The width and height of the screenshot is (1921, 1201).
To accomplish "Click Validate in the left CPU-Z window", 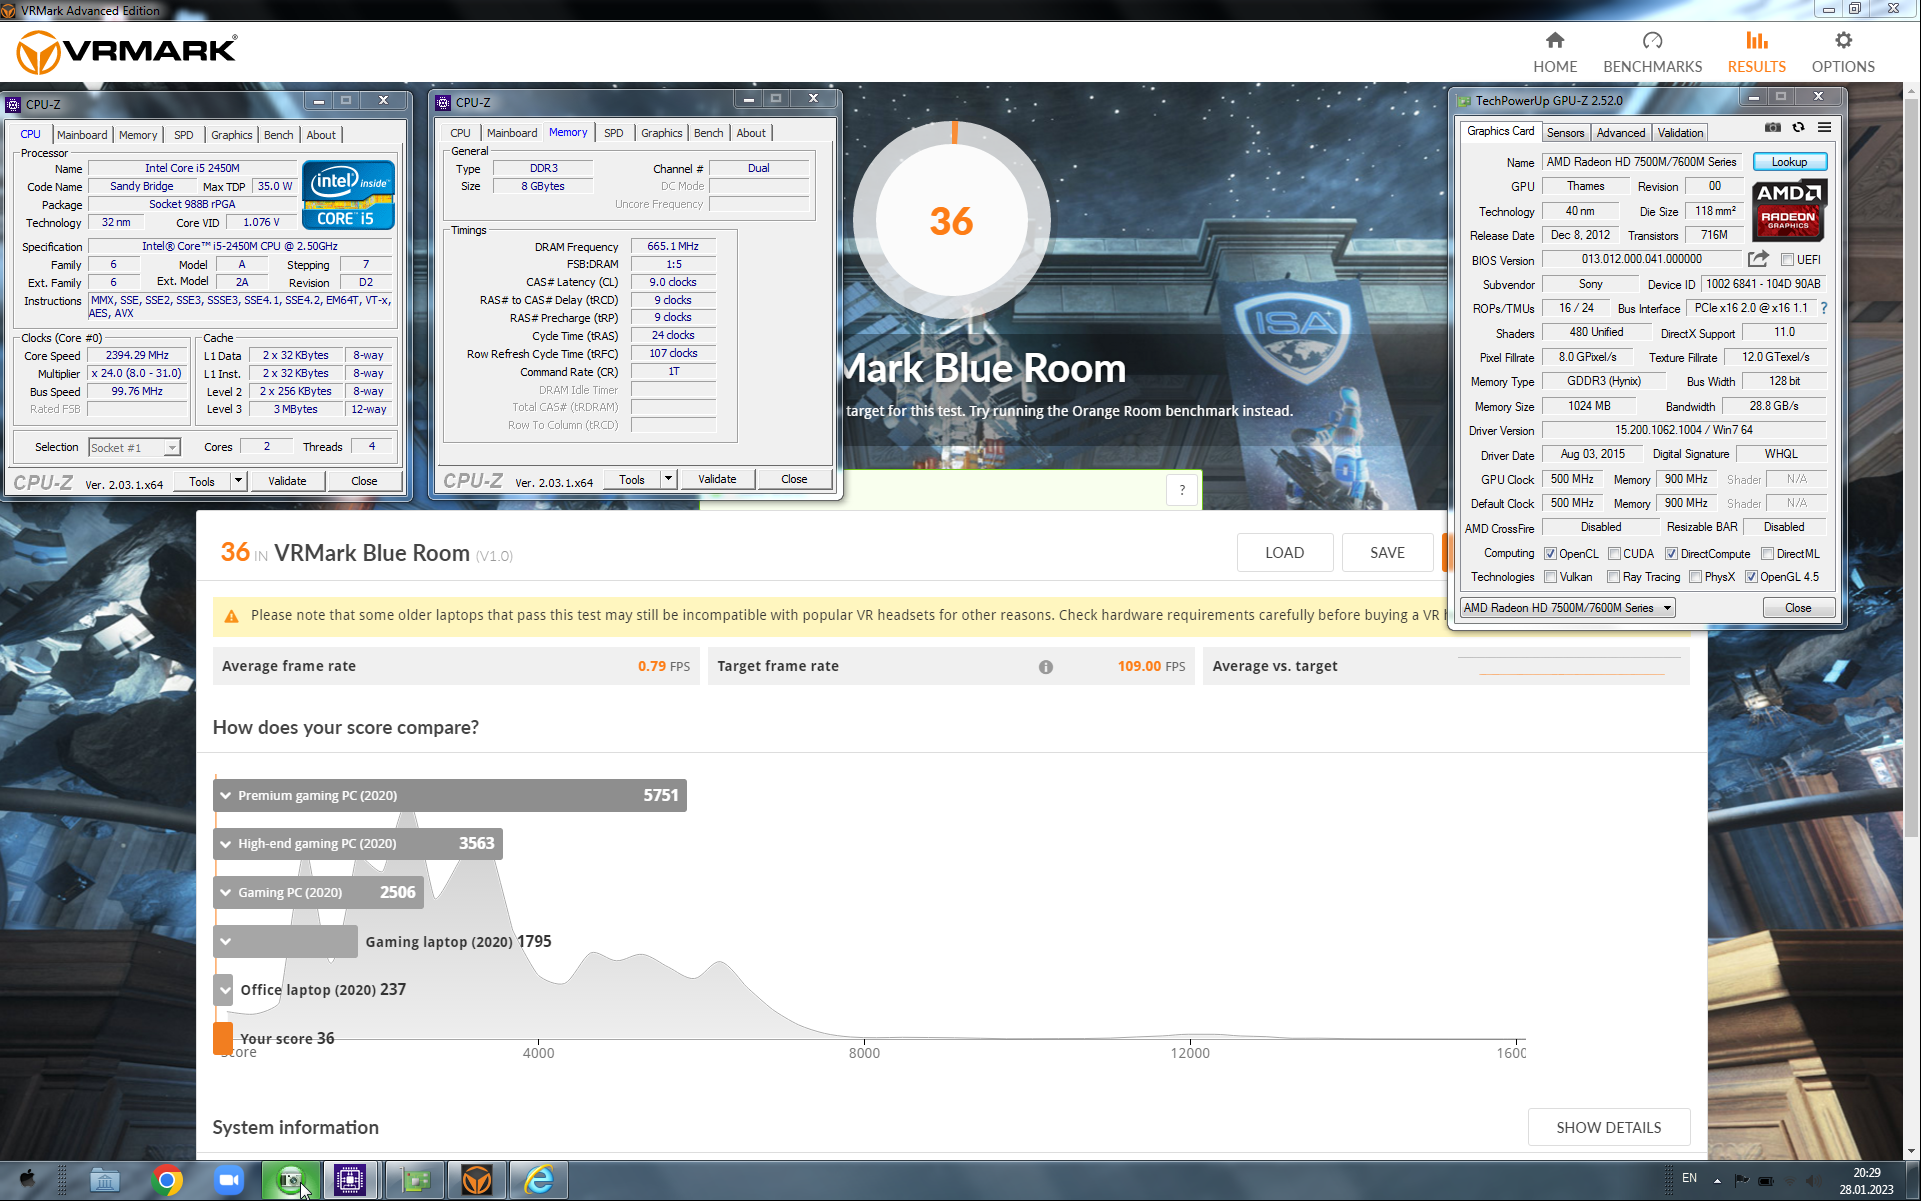I will coord(287,481).
